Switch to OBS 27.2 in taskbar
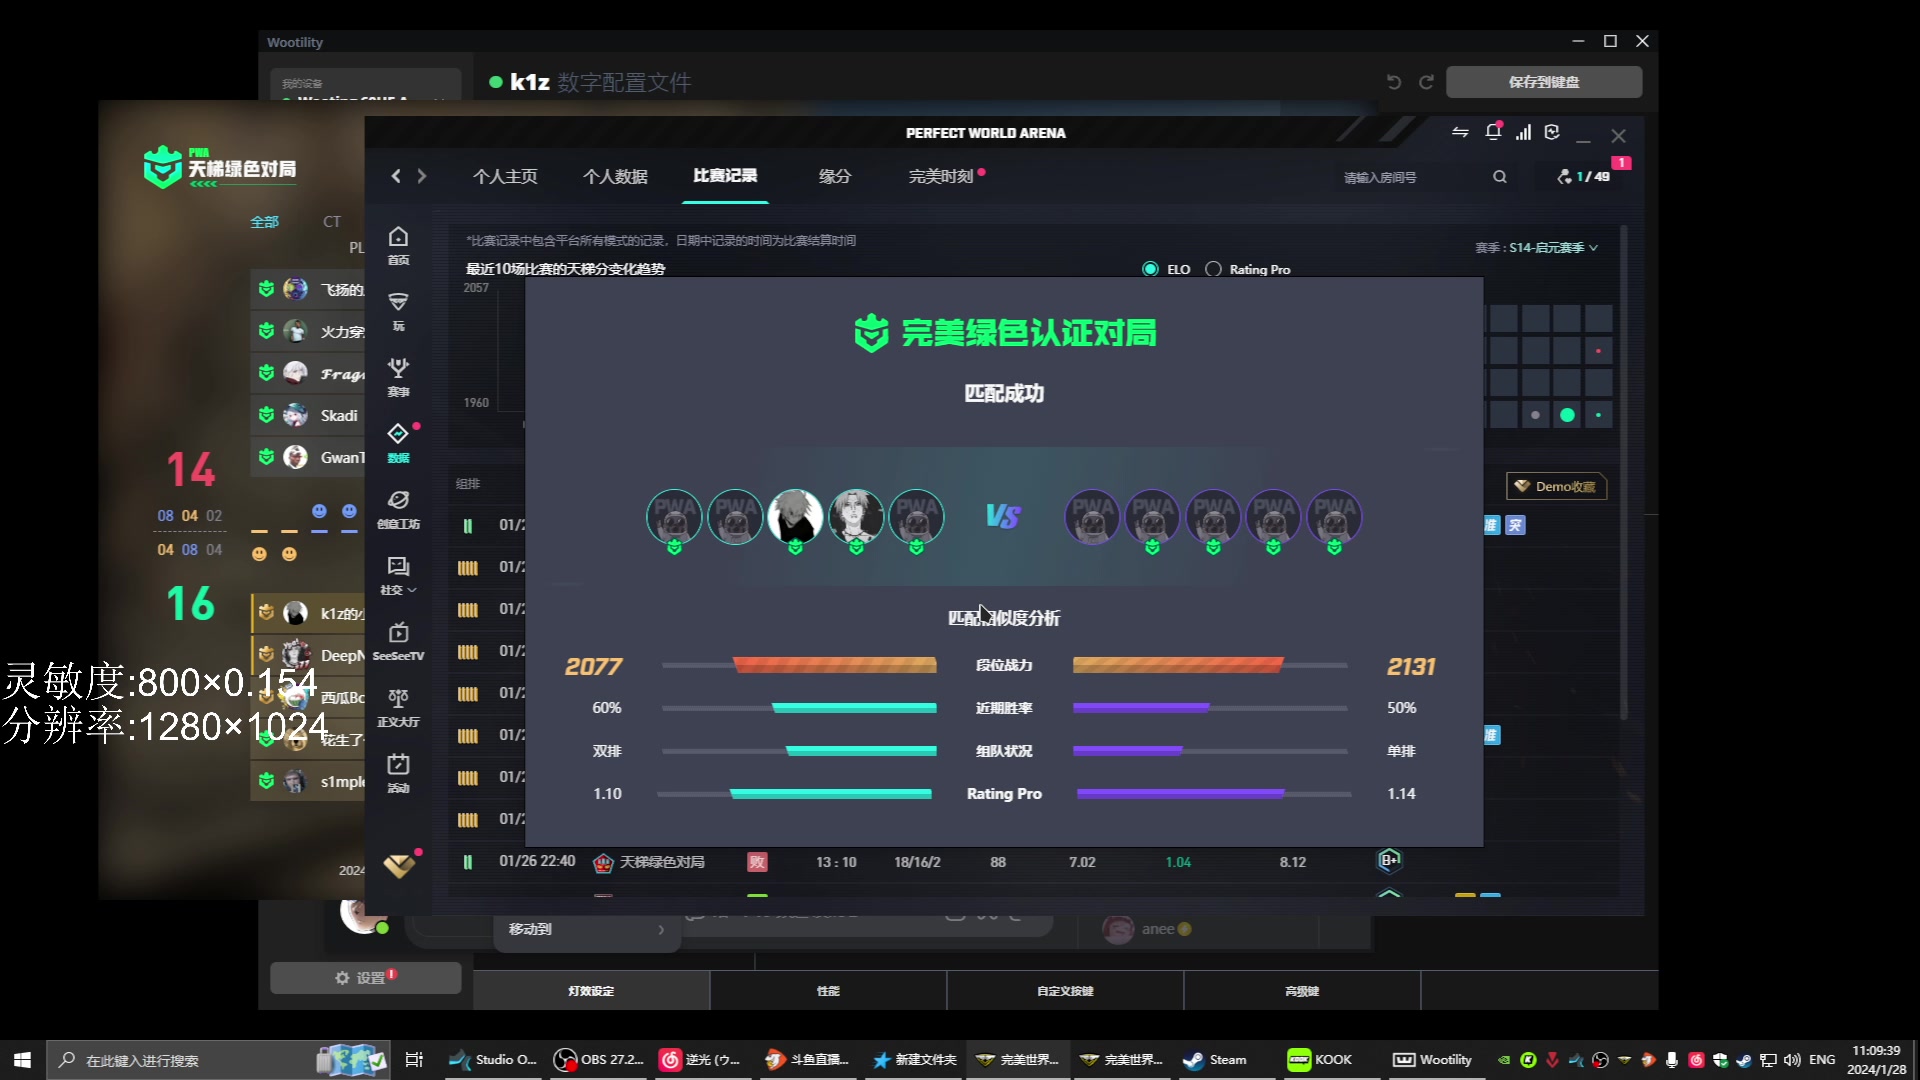The height and width of the screenshot is (1080, 1920). click(599, 1060)
